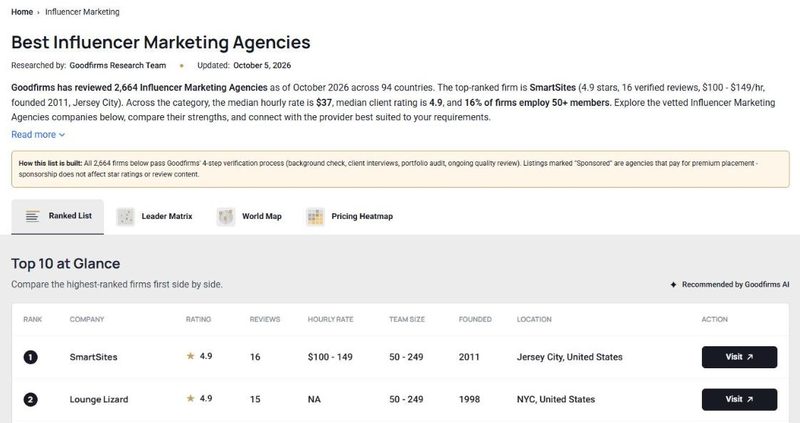
Task: Click the SmartSites company name
Action: [93, 357]
